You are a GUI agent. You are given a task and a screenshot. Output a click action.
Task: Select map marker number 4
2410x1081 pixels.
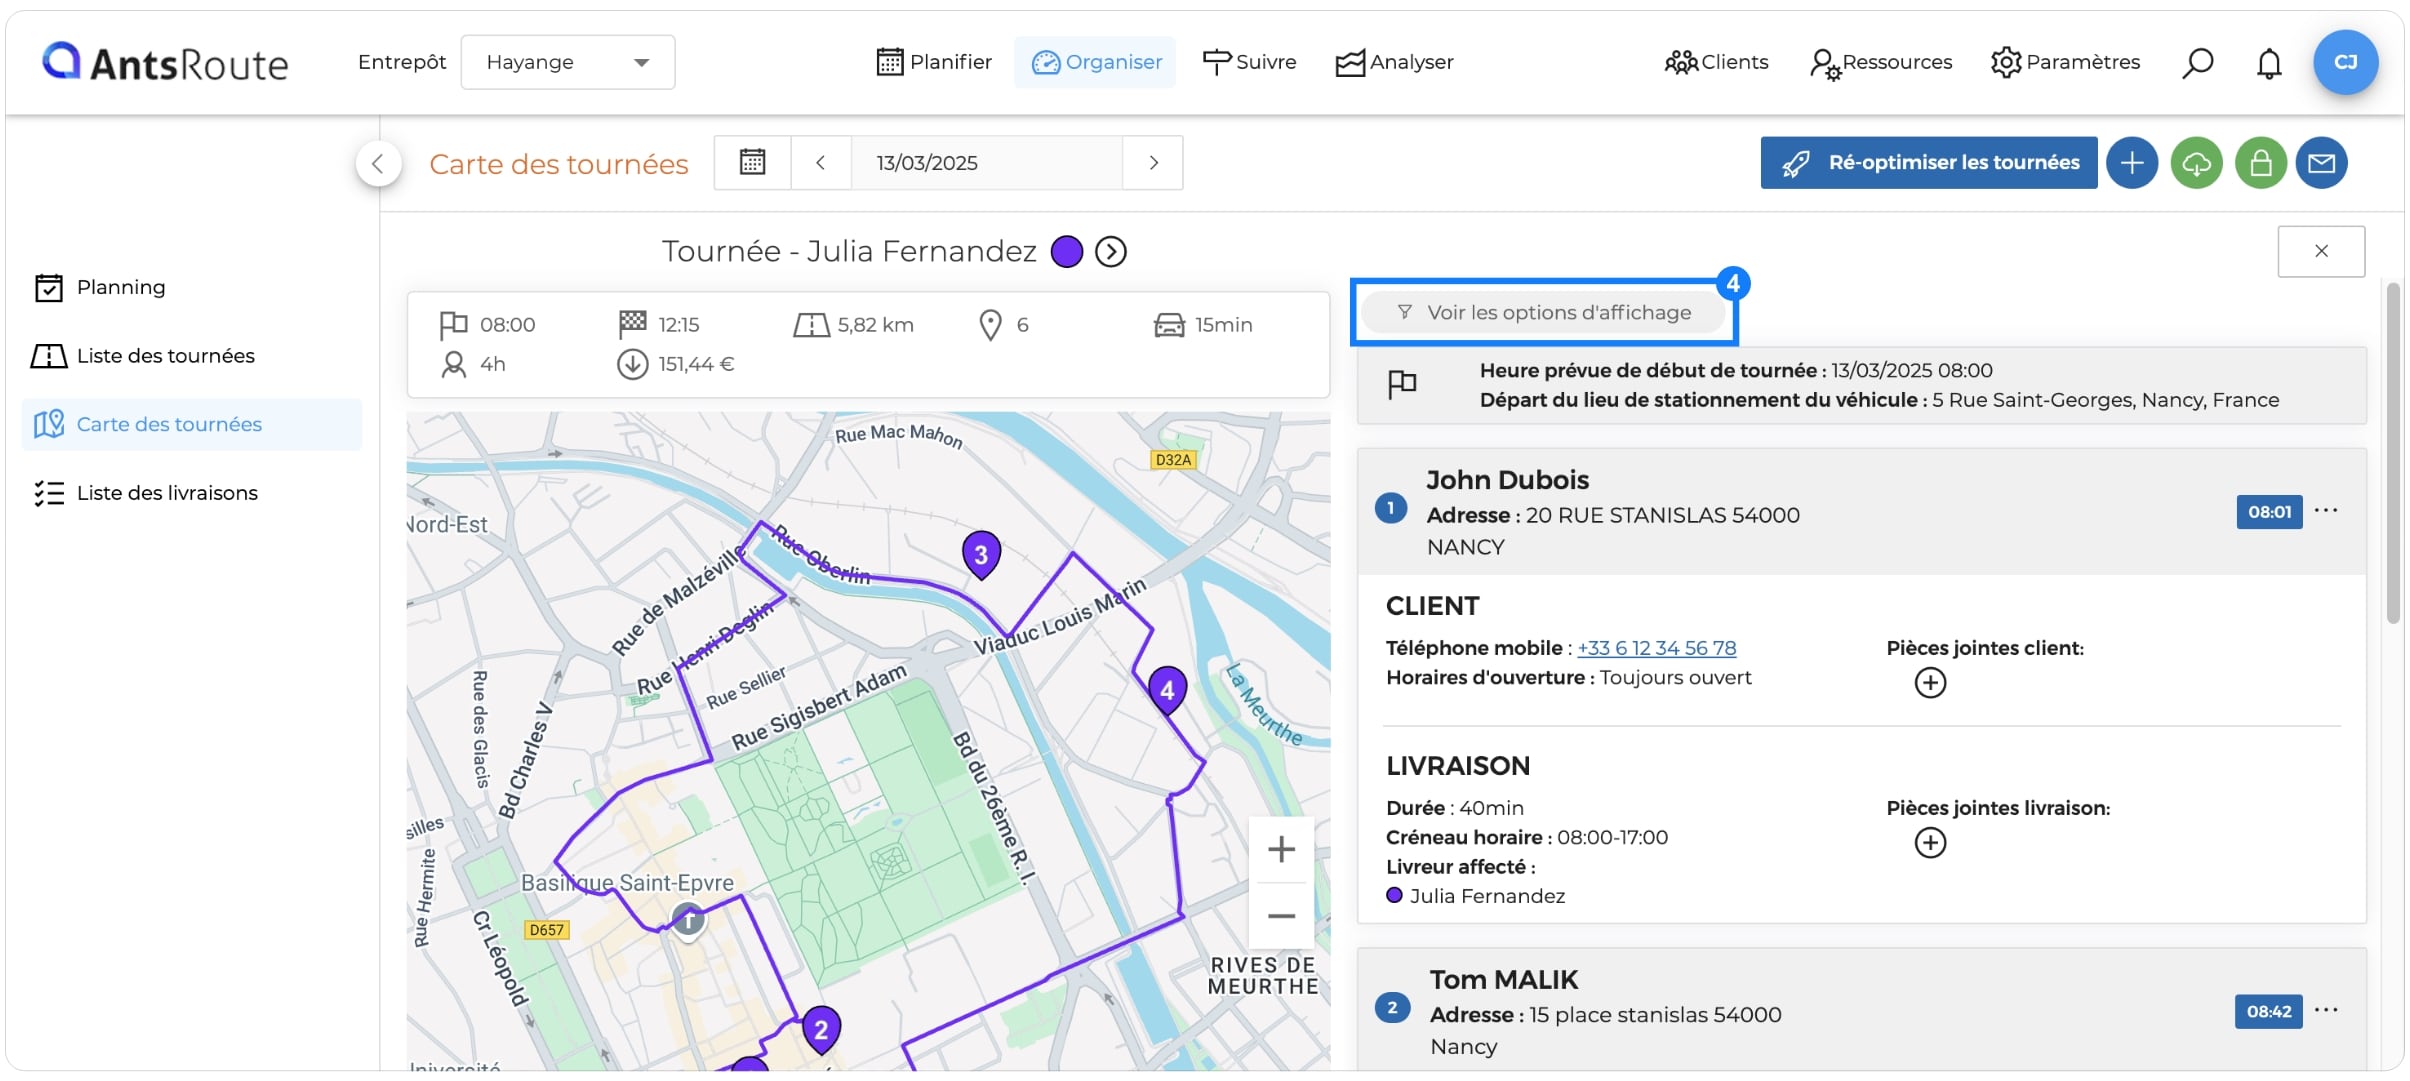[x=1167, y=690]
